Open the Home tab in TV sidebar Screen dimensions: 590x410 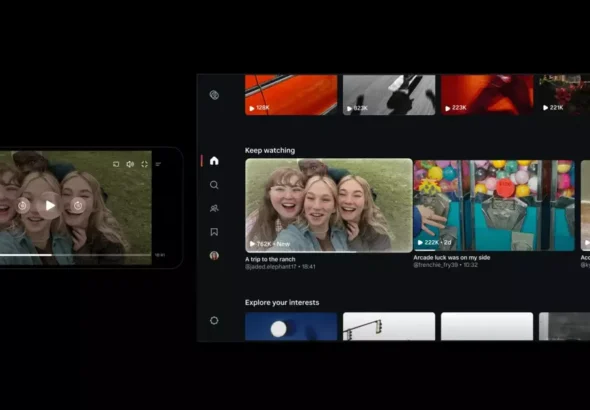[214, 161]
